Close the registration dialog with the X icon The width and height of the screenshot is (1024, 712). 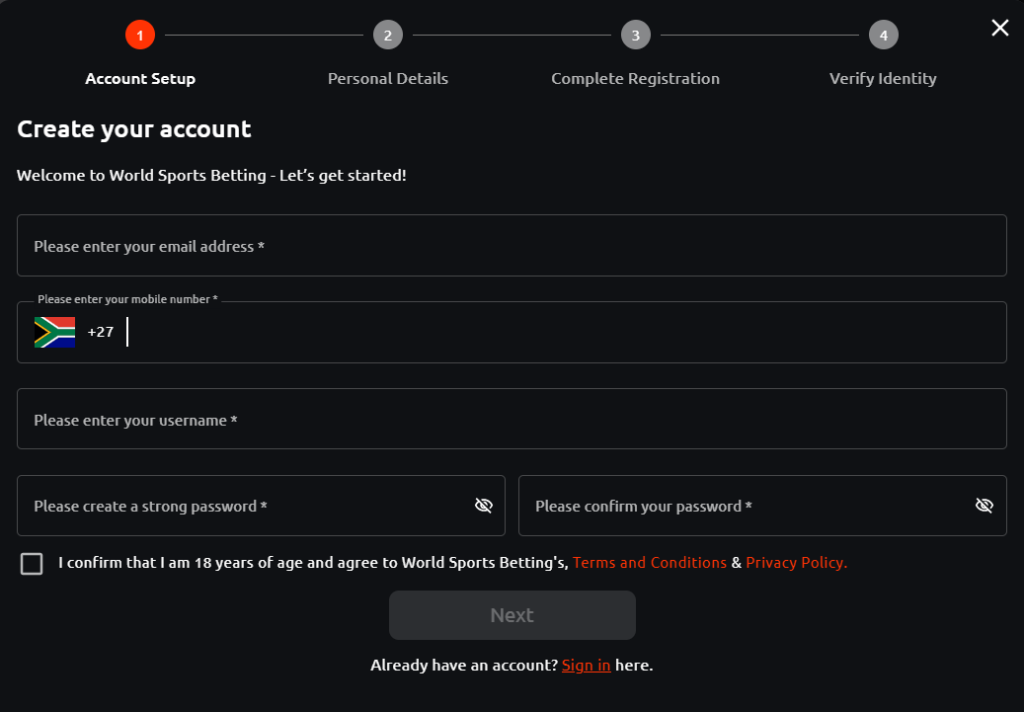pyautogui.click(x=999, y=27)
